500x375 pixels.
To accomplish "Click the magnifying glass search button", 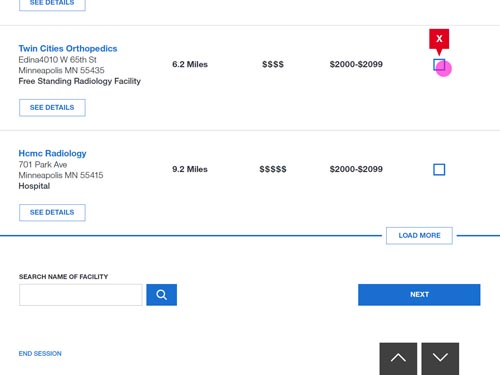I will [x=161, y=295].
